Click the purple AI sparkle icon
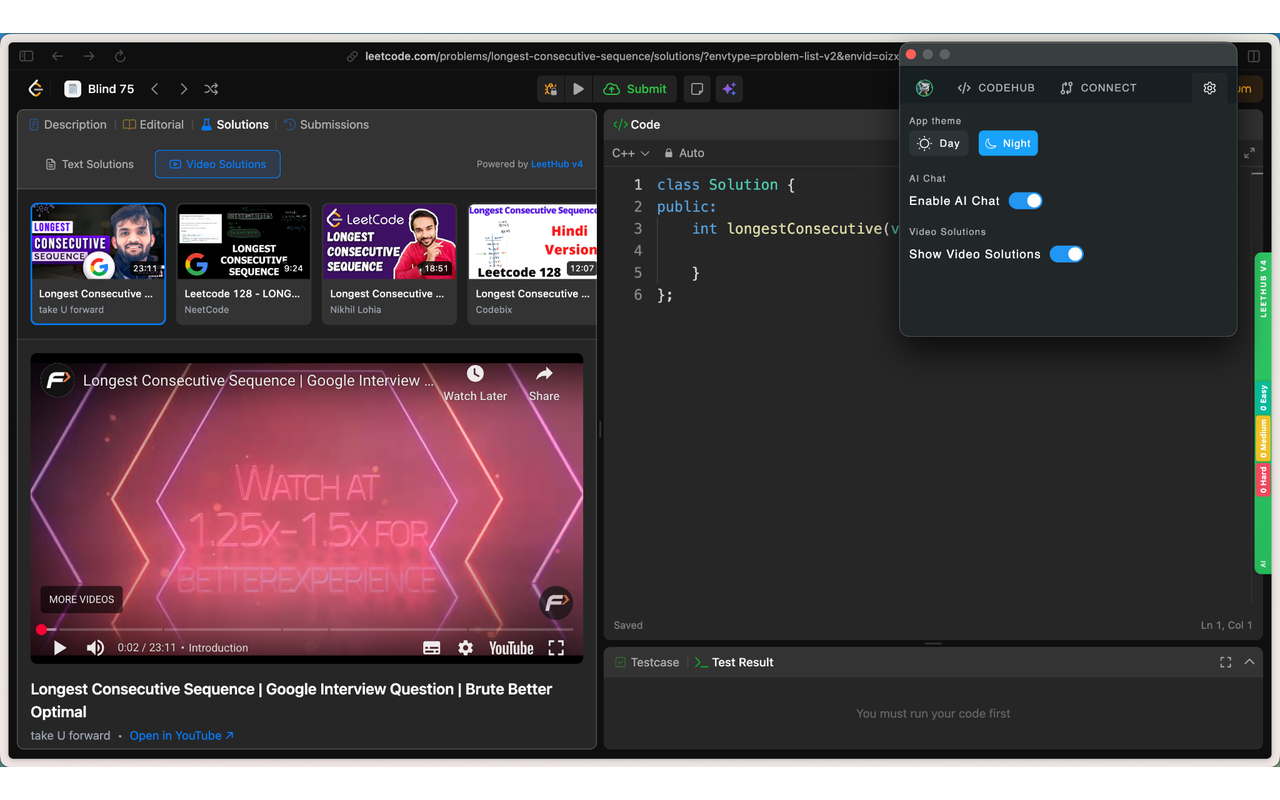Screen dimensions: 1280x800 (729, 89)
